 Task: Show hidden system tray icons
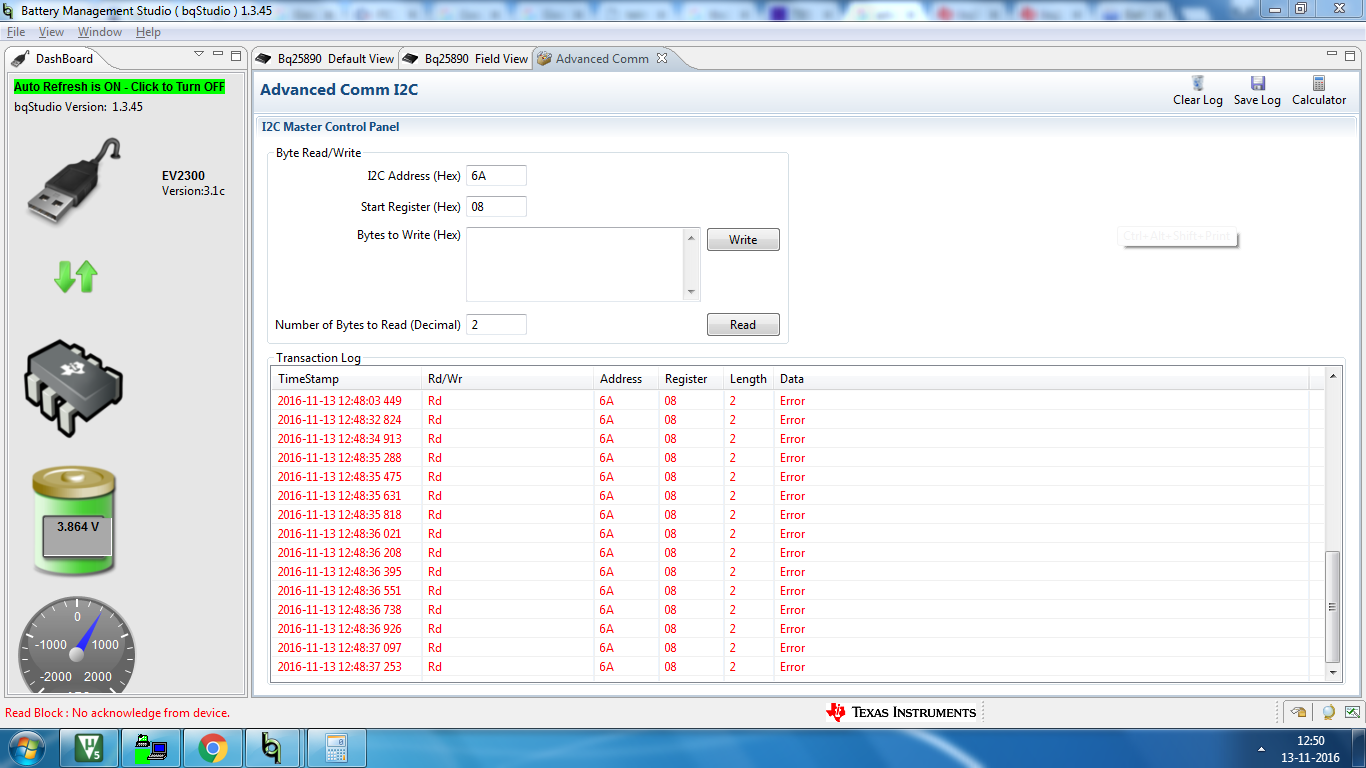click(x=1261, y=748)
